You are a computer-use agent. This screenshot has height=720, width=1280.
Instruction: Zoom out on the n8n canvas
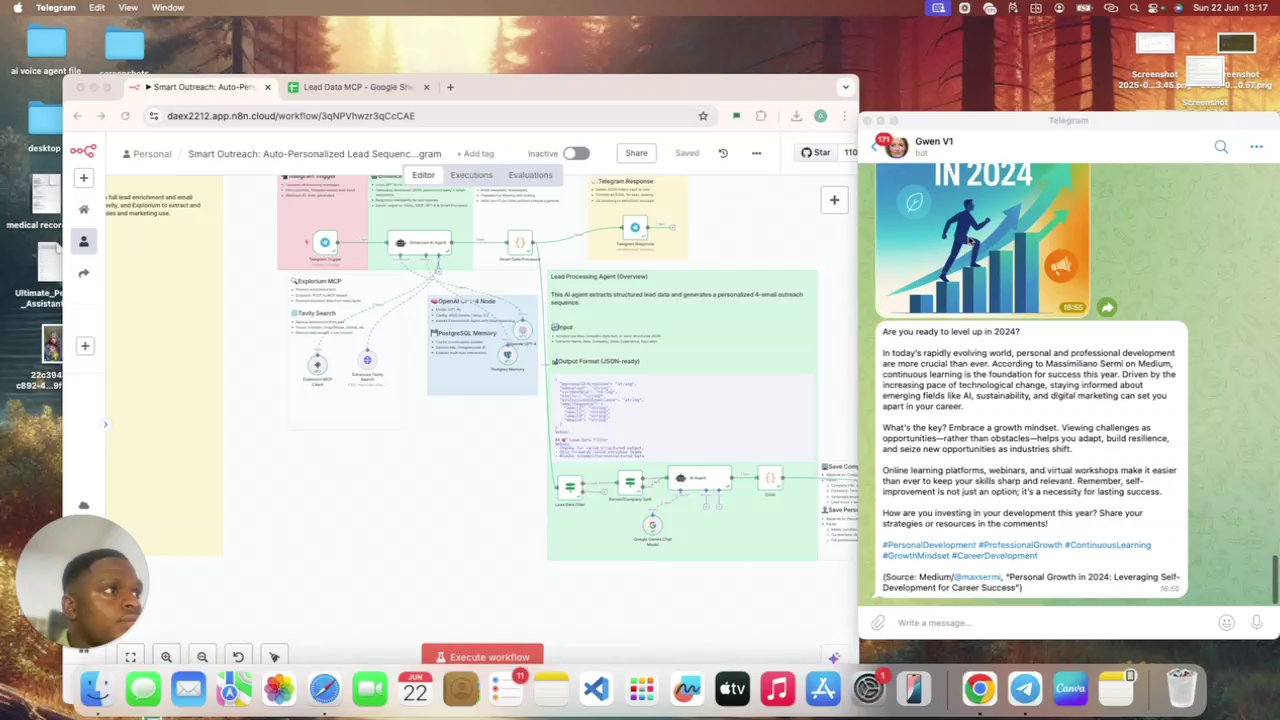coord(202,657)
